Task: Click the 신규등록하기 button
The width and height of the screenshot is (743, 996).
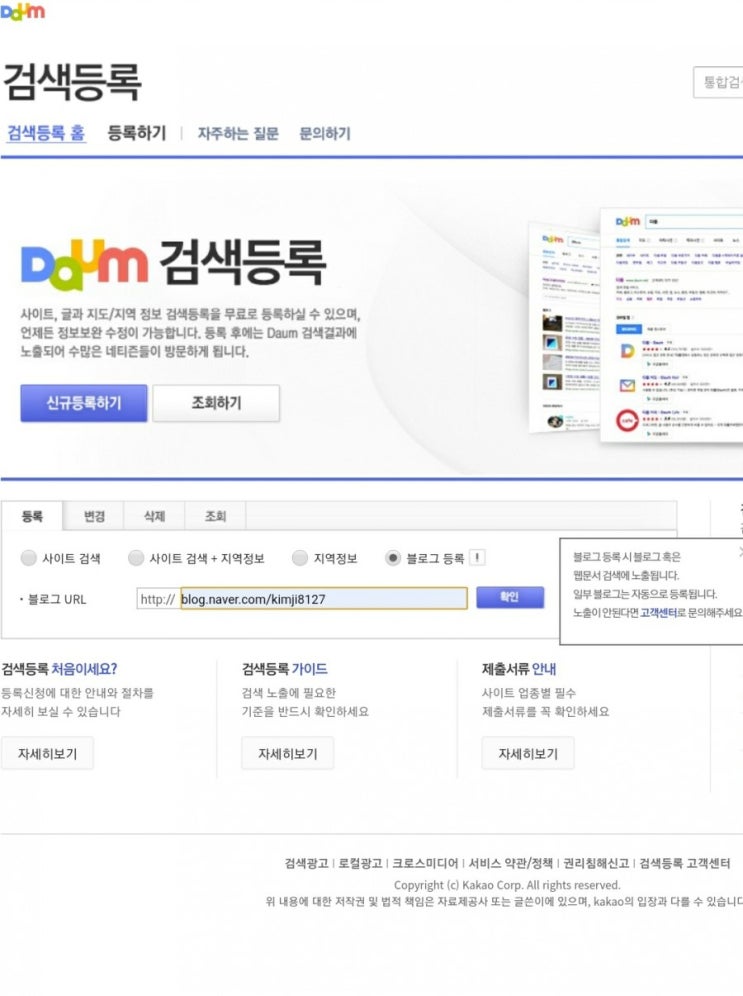Action: (84, 403)
